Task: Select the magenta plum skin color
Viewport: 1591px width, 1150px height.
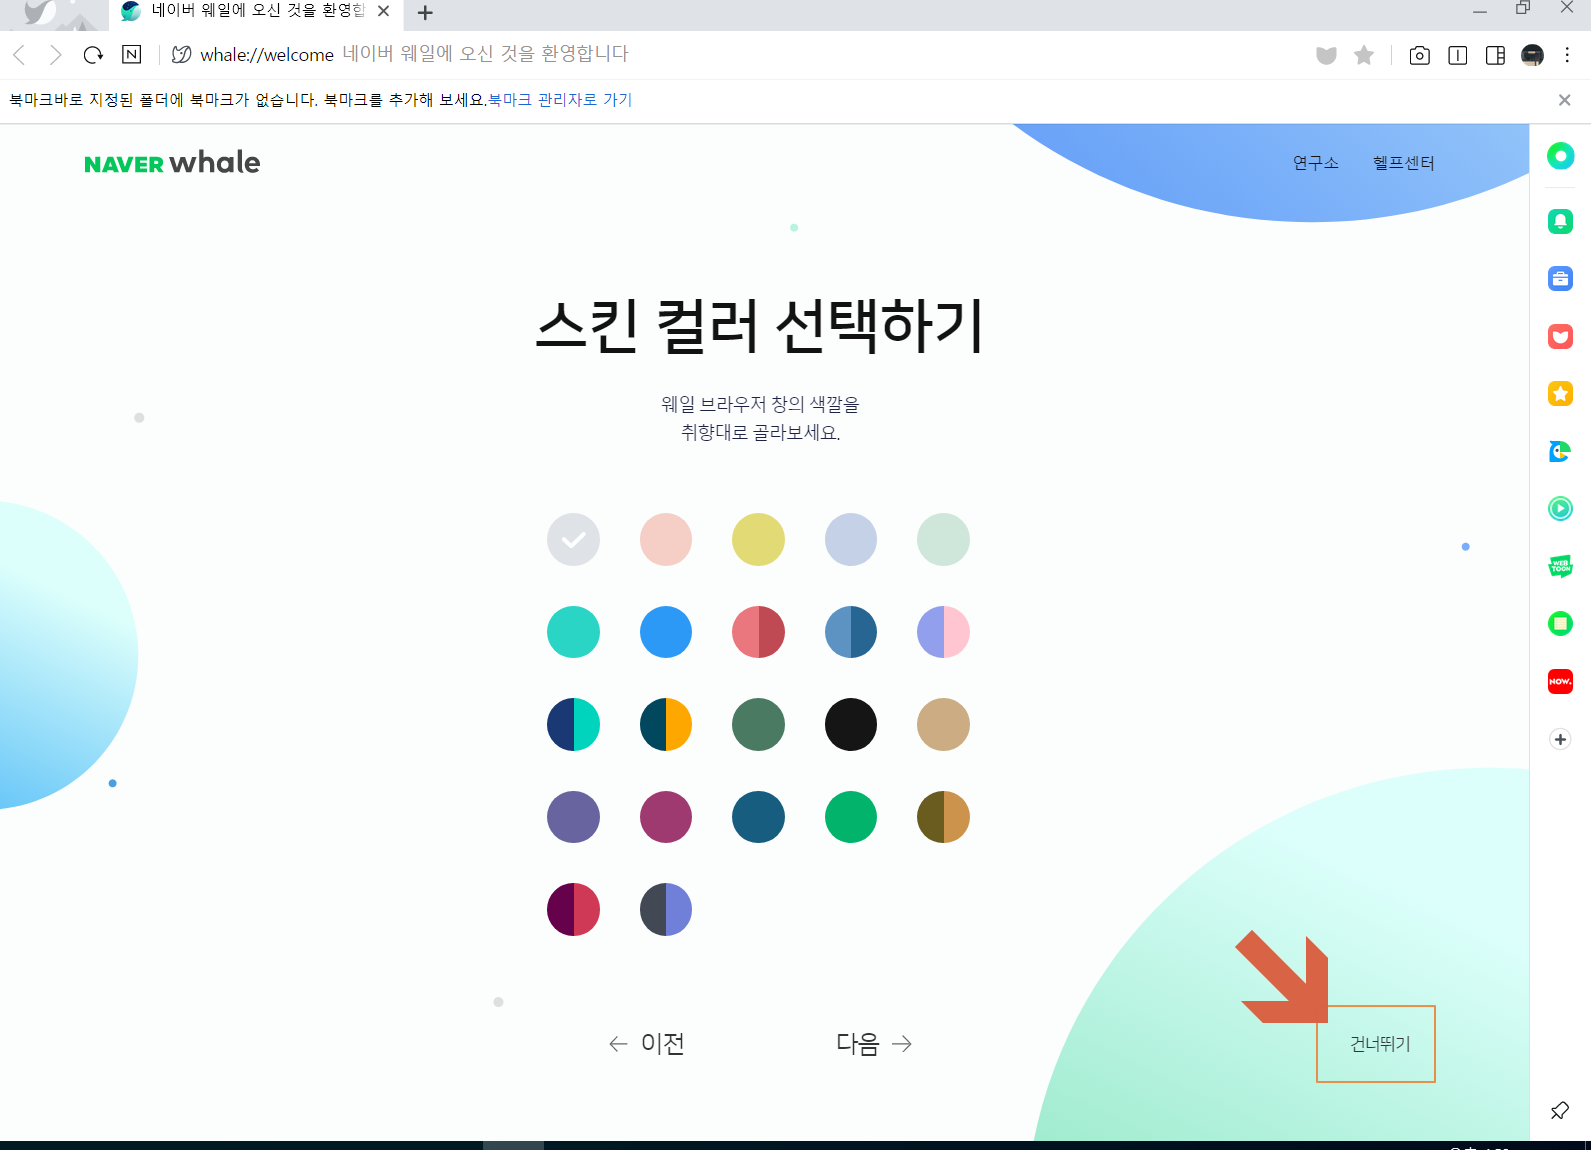Action: point(666,817)
